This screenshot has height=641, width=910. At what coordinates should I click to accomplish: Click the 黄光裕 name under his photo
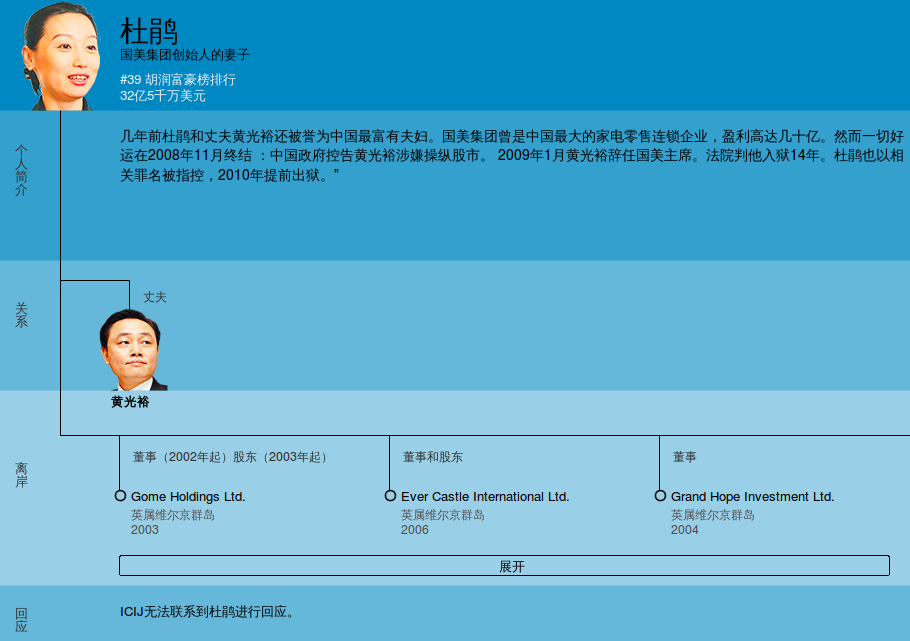130,402
